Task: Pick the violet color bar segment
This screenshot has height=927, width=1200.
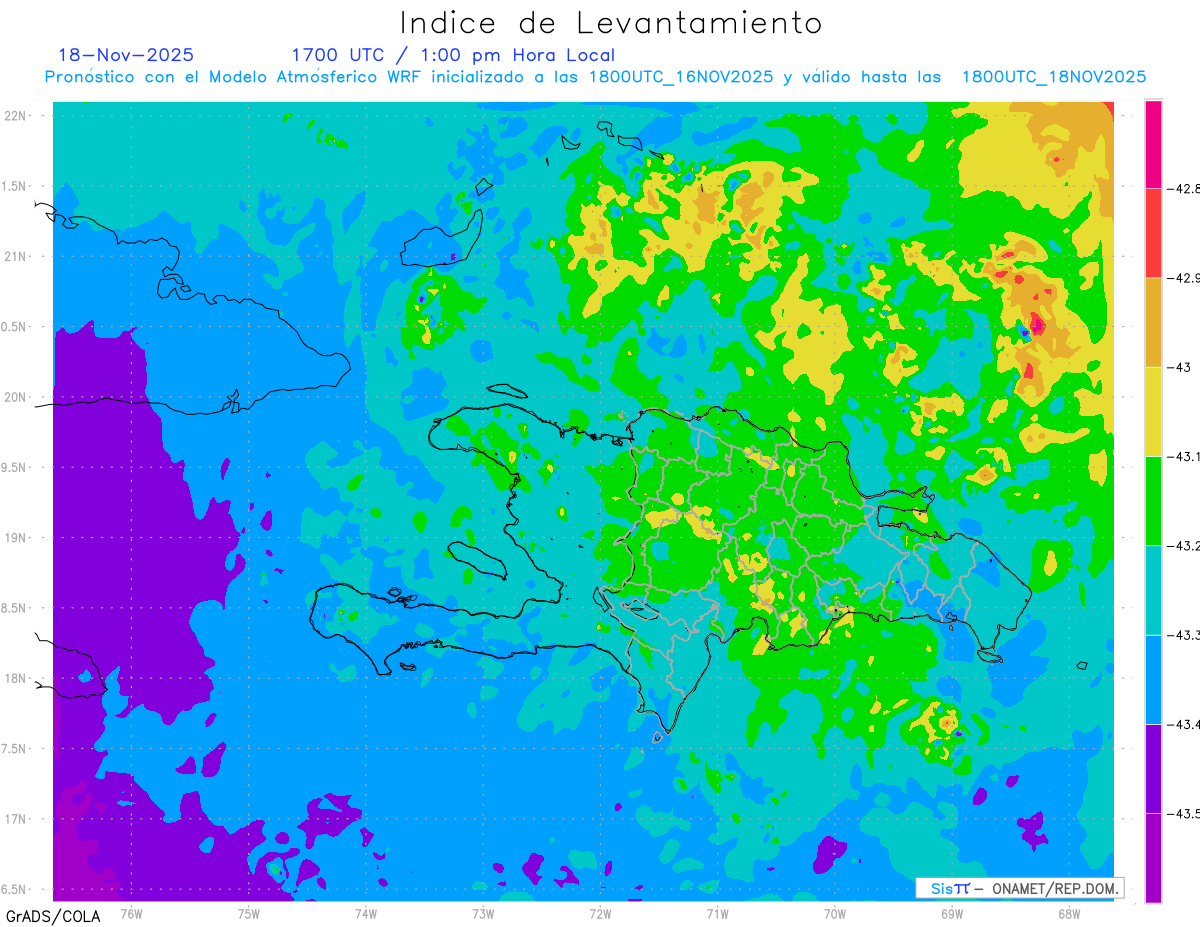Action: [x=1153, y=768]
